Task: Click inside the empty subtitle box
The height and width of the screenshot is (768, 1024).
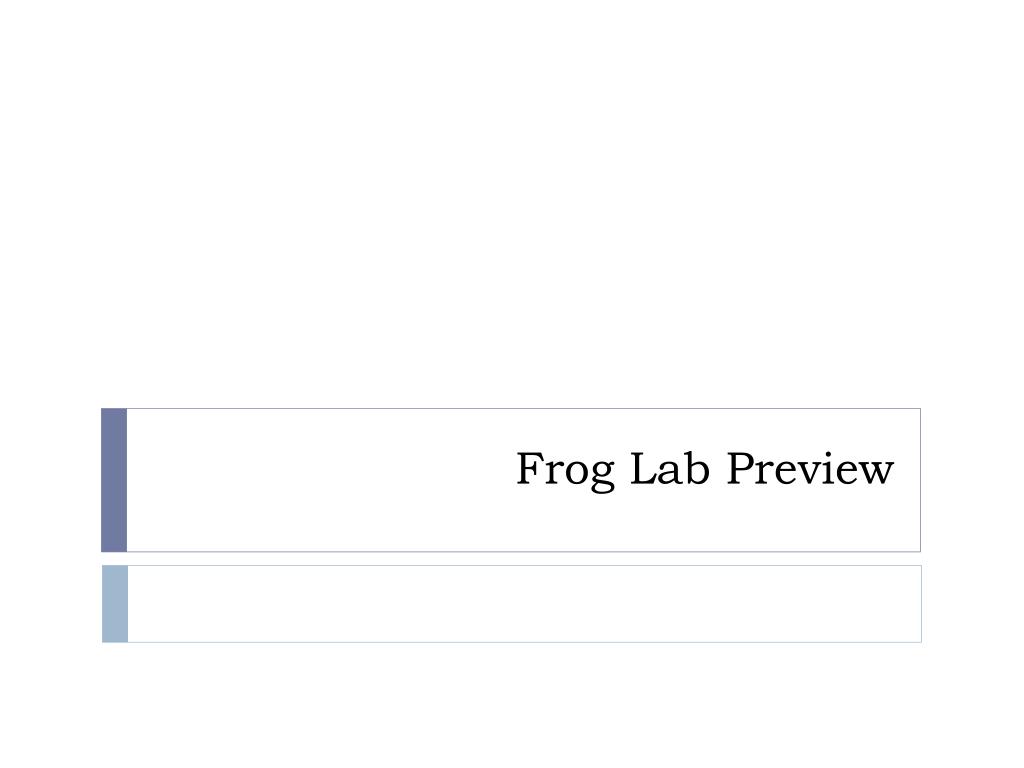Action: click(x=524, y=604)
